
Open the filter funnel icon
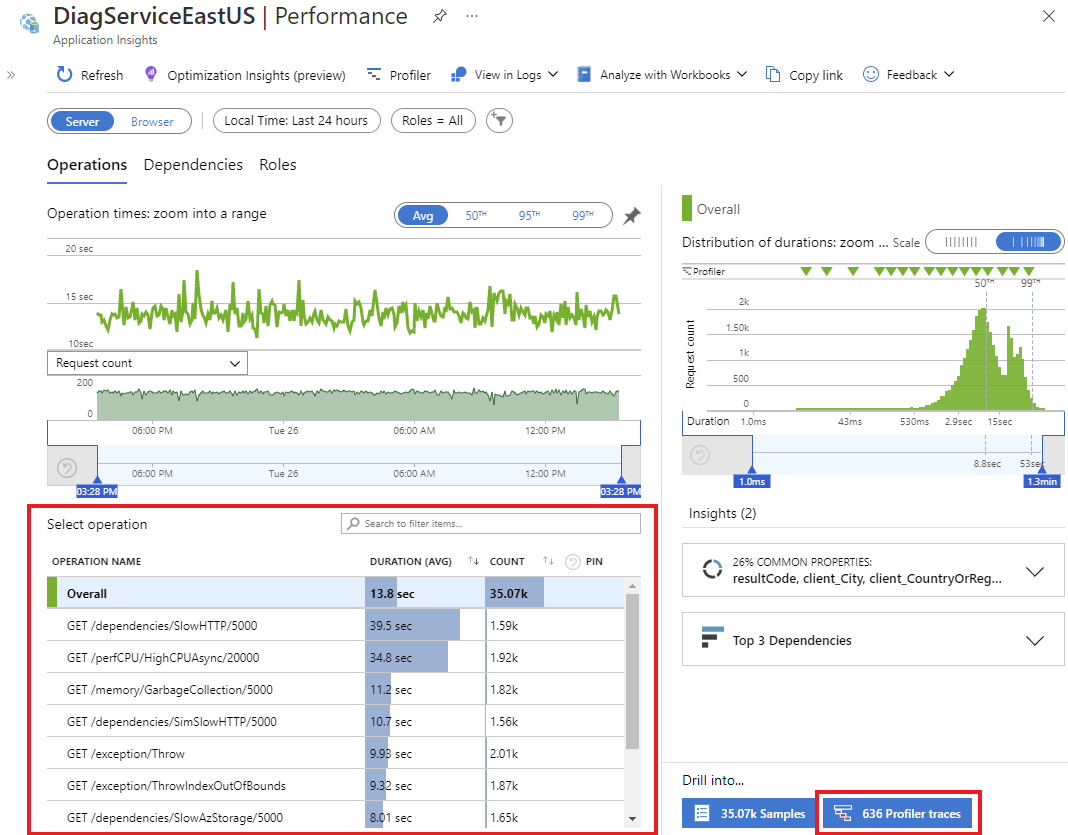pos(499,121)
